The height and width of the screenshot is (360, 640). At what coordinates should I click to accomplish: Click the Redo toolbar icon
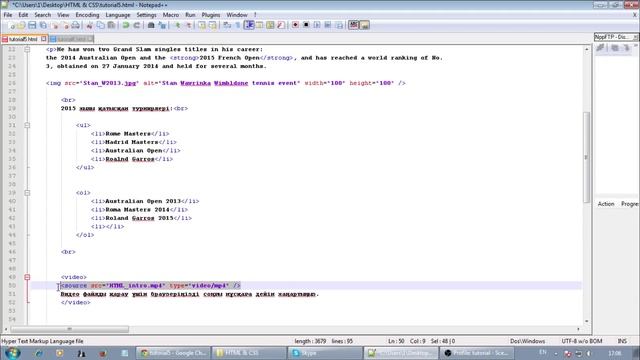click(136, 25)
